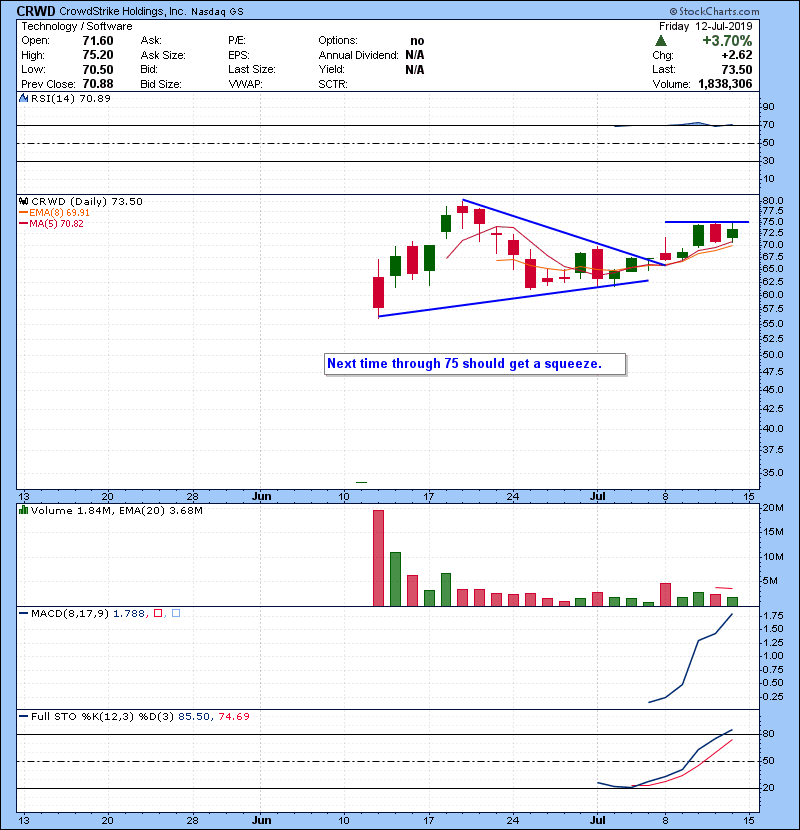
Task: Click the Open price 71.60 value
Action: (x=98, y=41)
